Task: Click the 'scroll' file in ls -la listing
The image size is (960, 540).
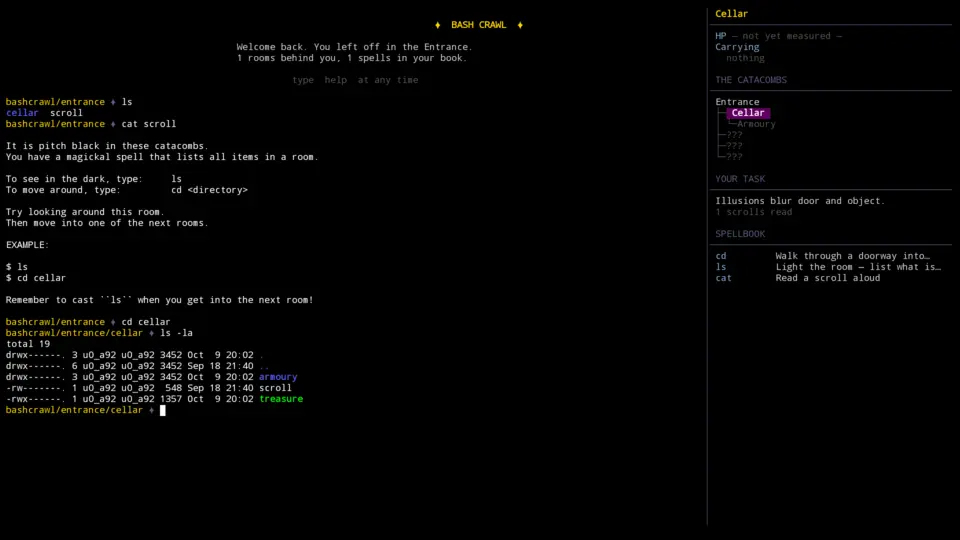Action: pyautogui.click(x=275, y=388)
